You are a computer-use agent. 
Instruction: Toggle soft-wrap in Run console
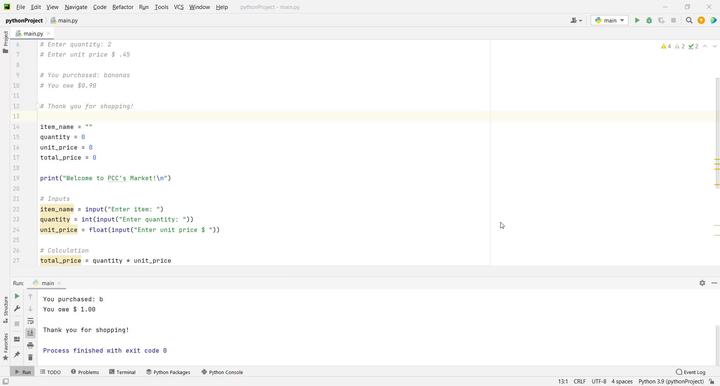(30, 321)
